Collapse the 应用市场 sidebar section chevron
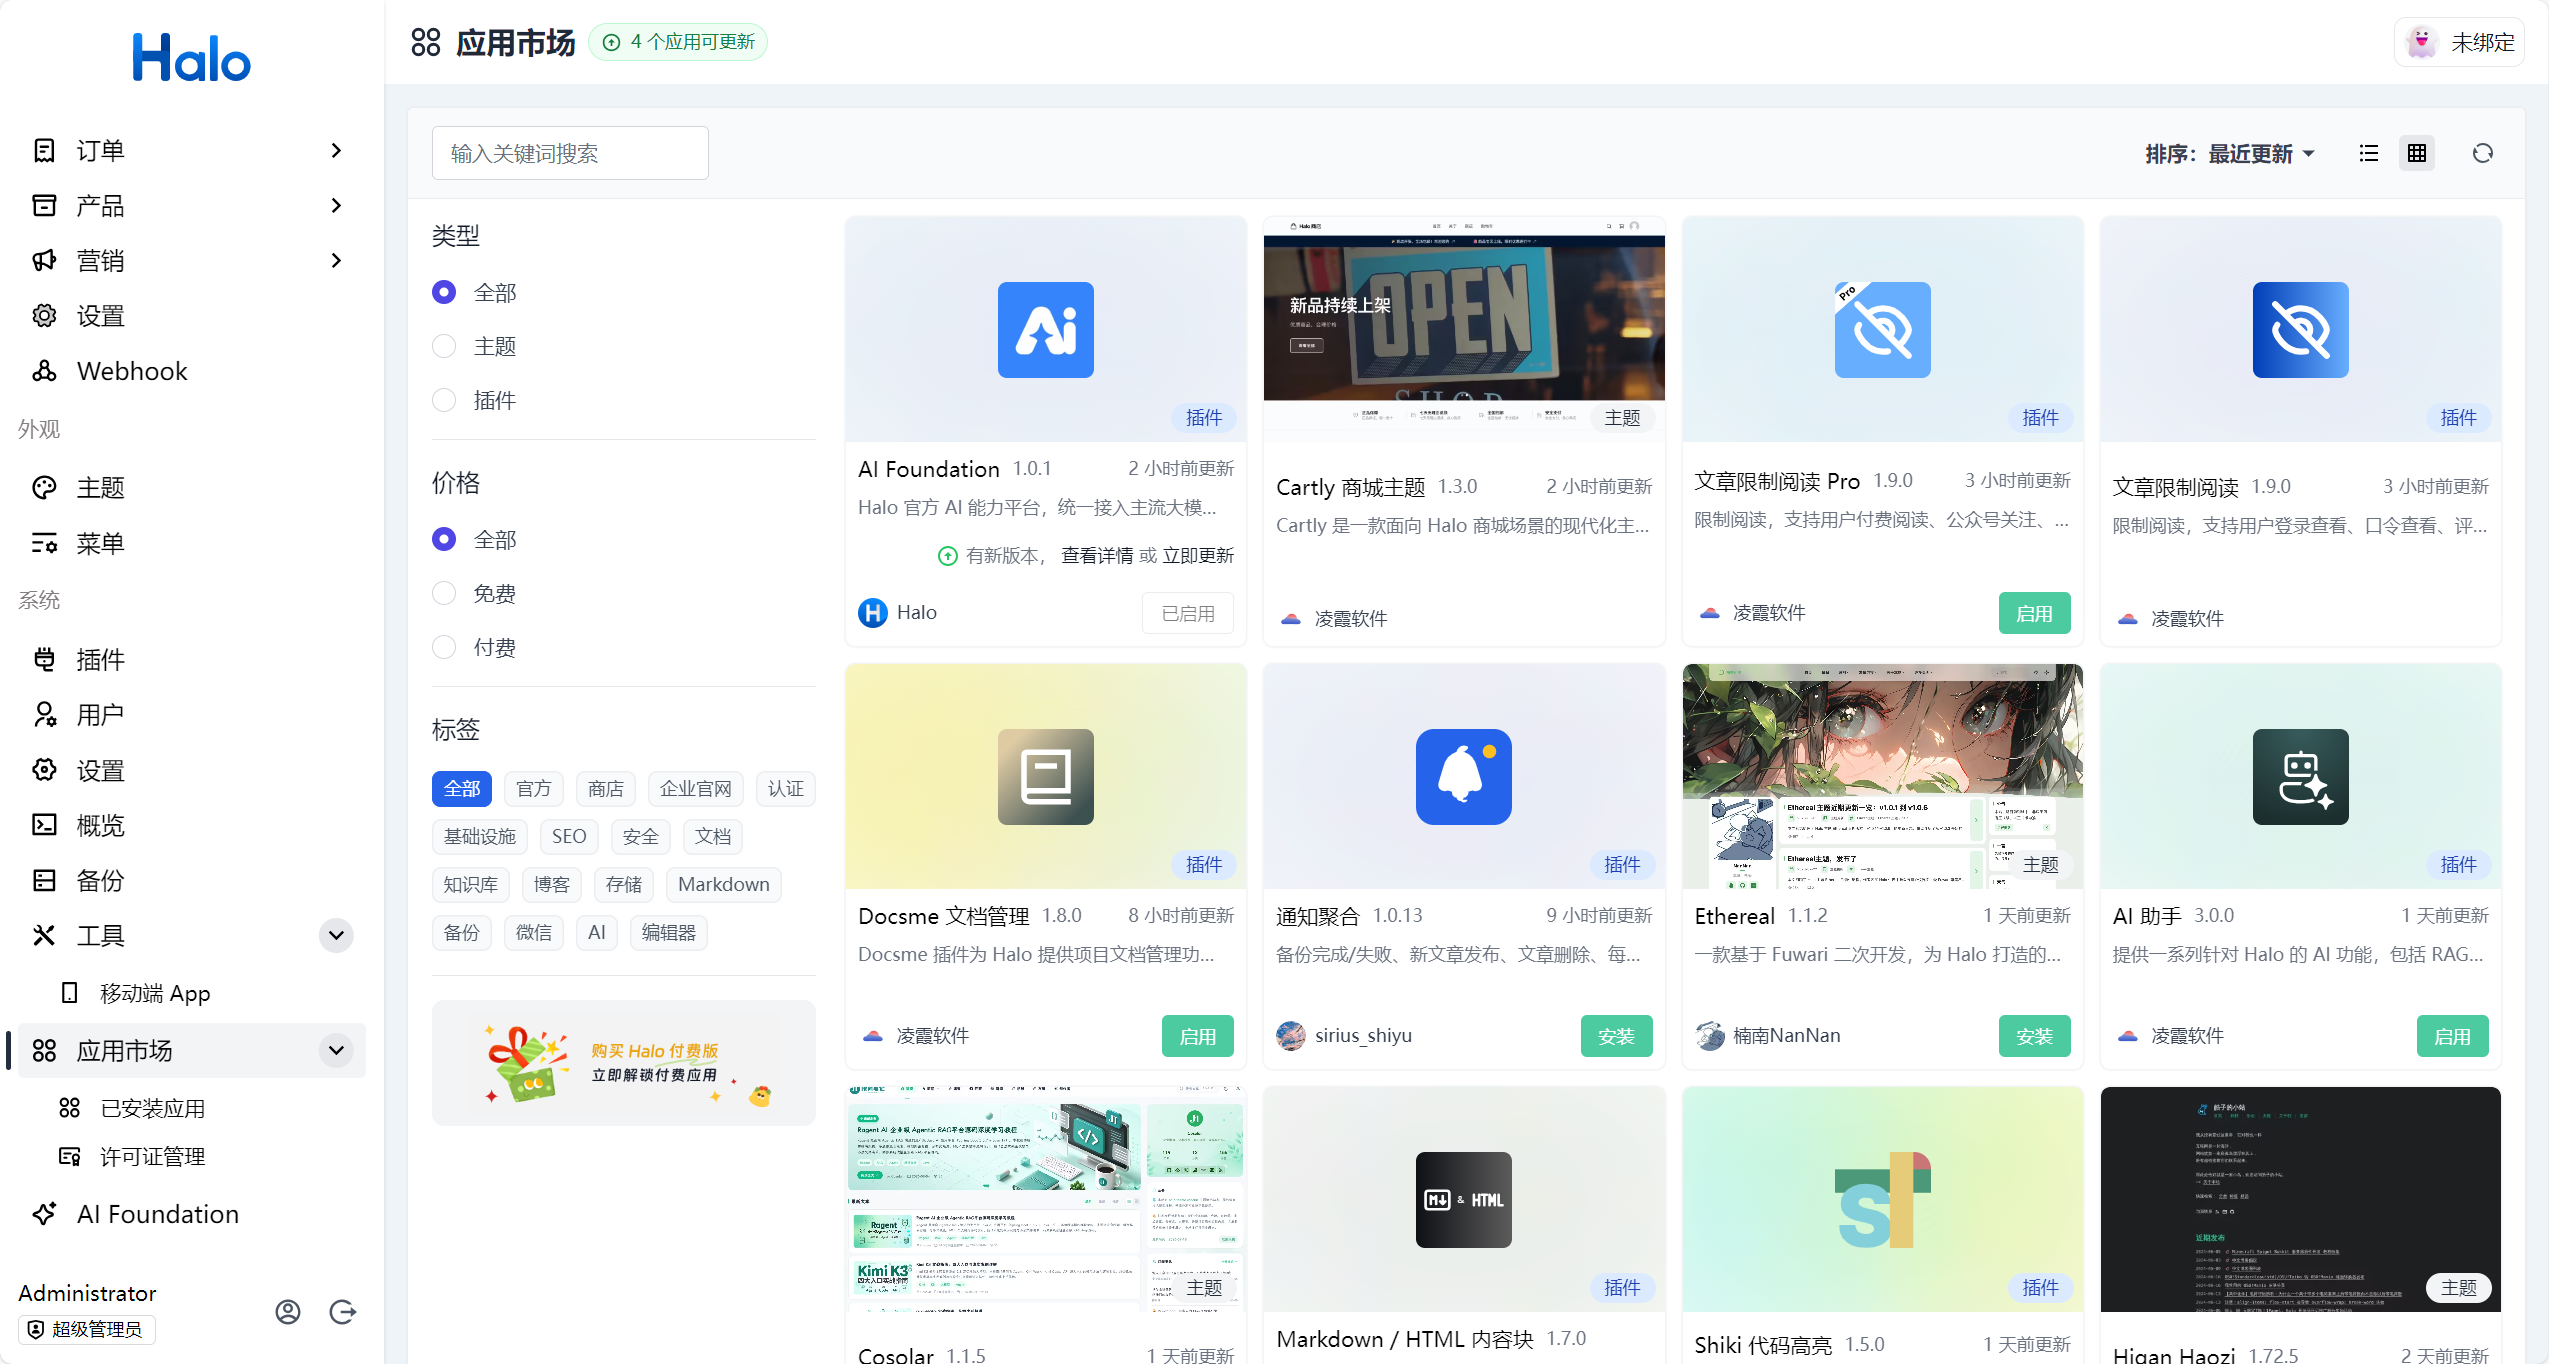The image size is (2549, 1364). (x=337, y=1050)
